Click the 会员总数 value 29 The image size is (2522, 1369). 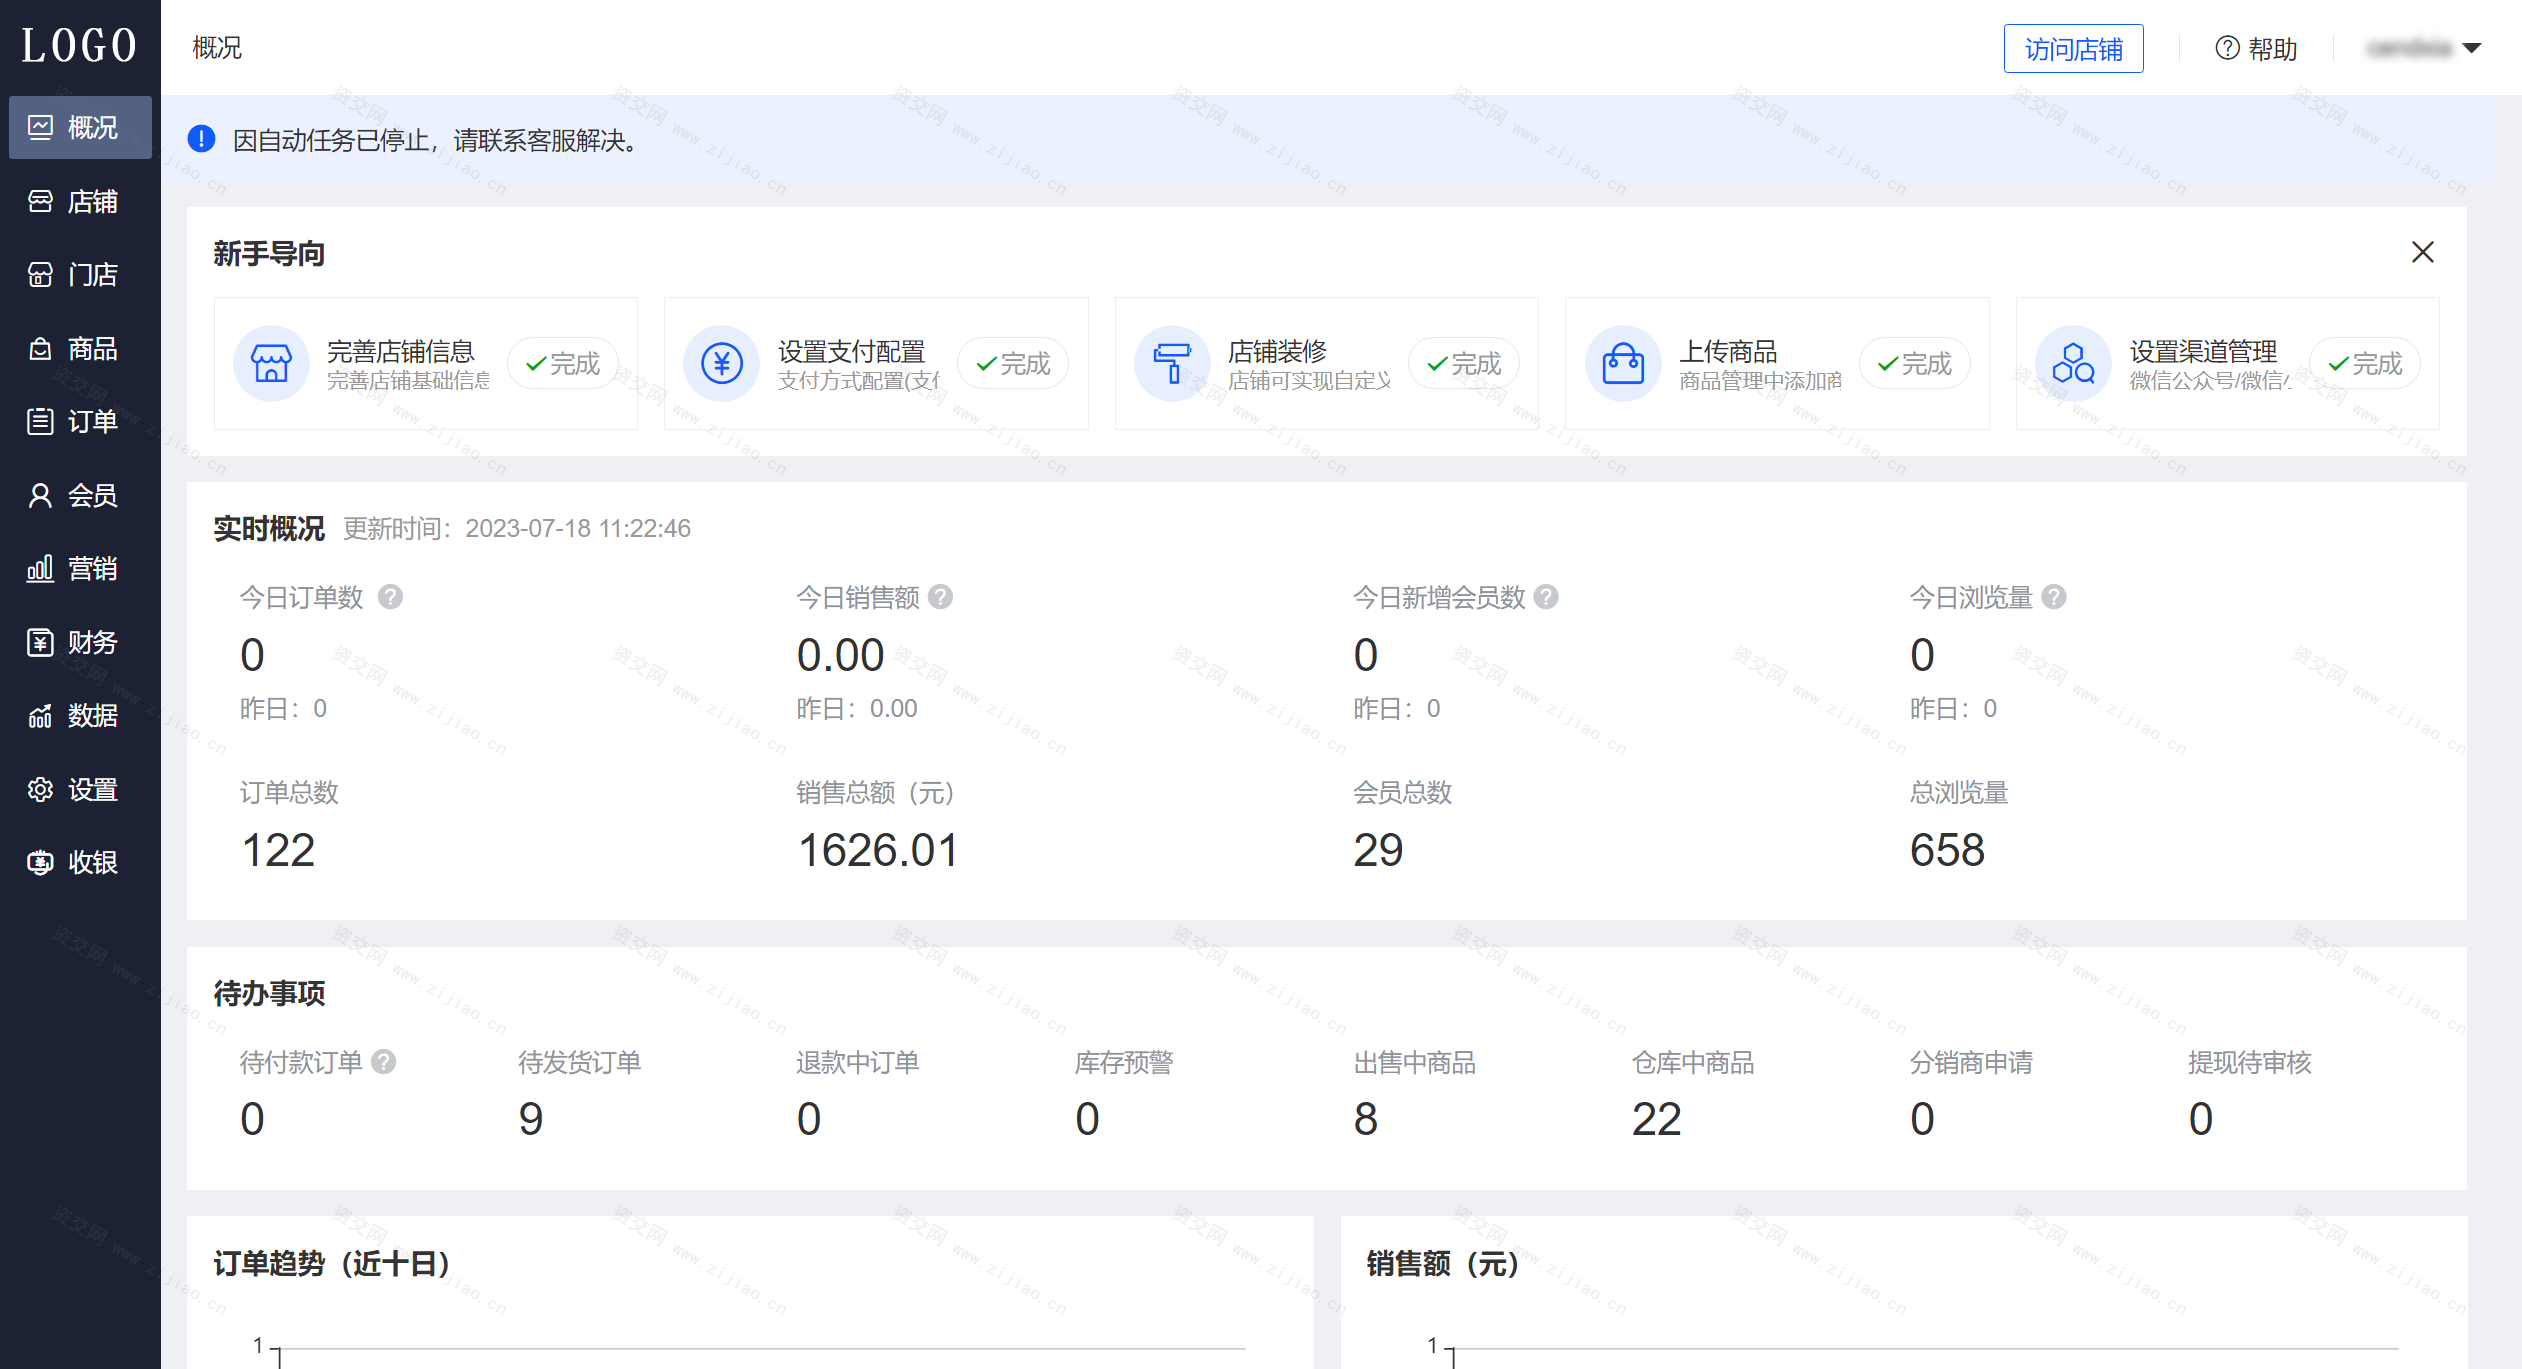tap(1379, 851)
